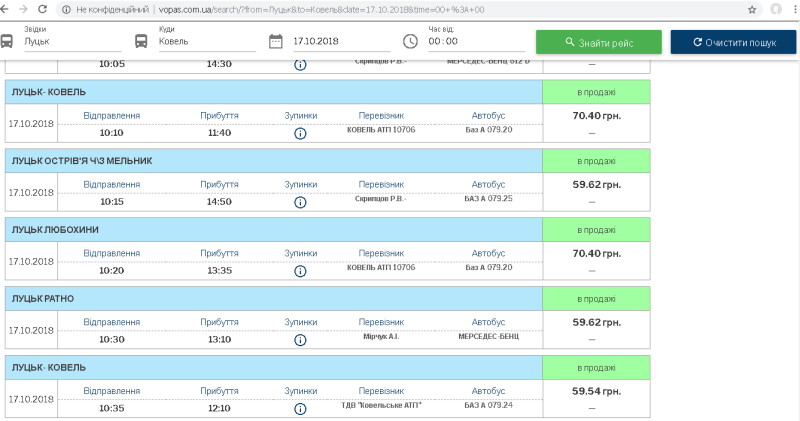Reload the page with refresh icon

pos(42,9)
